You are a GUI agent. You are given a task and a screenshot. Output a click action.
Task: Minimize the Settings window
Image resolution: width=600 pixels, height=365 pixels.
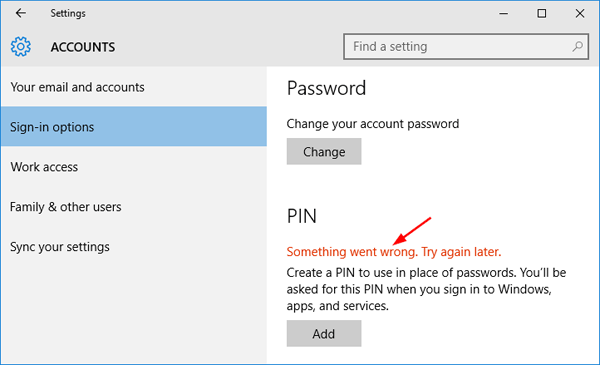pos(504,13)
